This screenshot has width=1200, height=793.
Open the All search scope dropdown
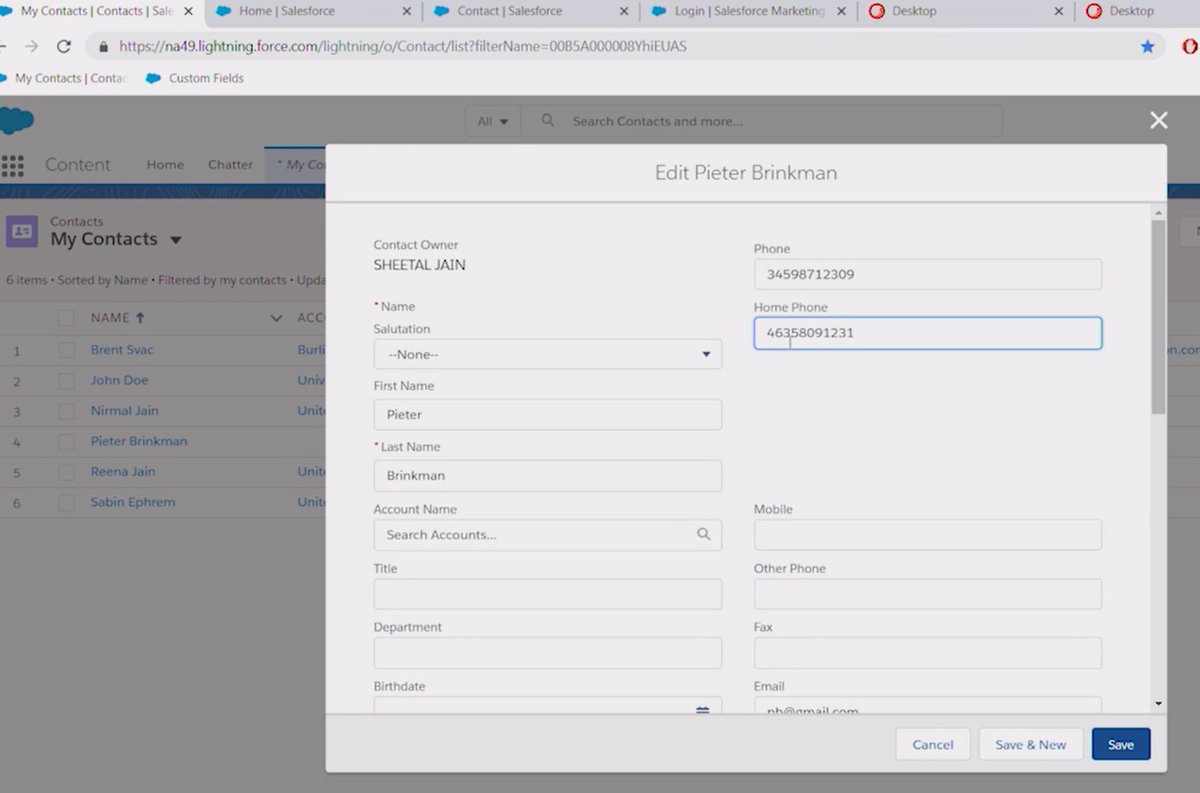(x=492, y=120)
